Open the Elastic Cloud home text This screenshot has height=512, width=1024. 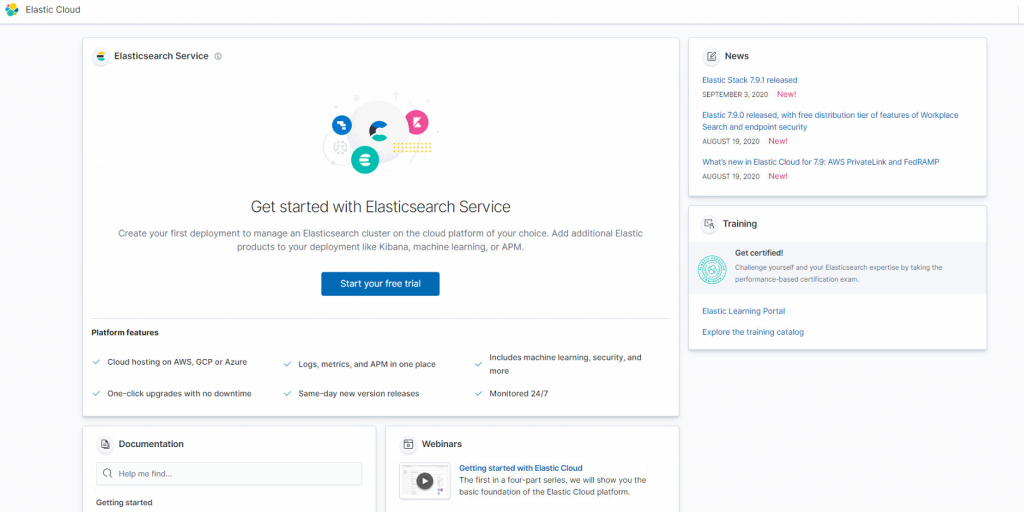pyautogui.click(x=53, y=10)
